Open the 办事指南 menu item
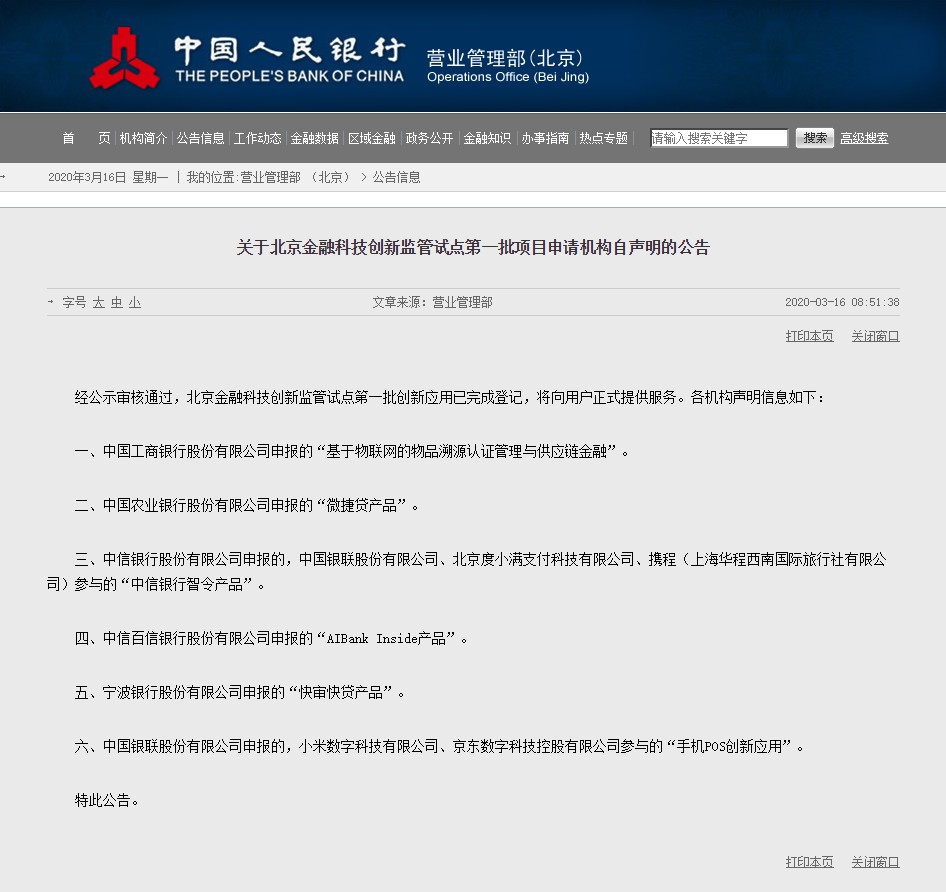The height and width of the screenshot is (892, 946). click(545, 138)
